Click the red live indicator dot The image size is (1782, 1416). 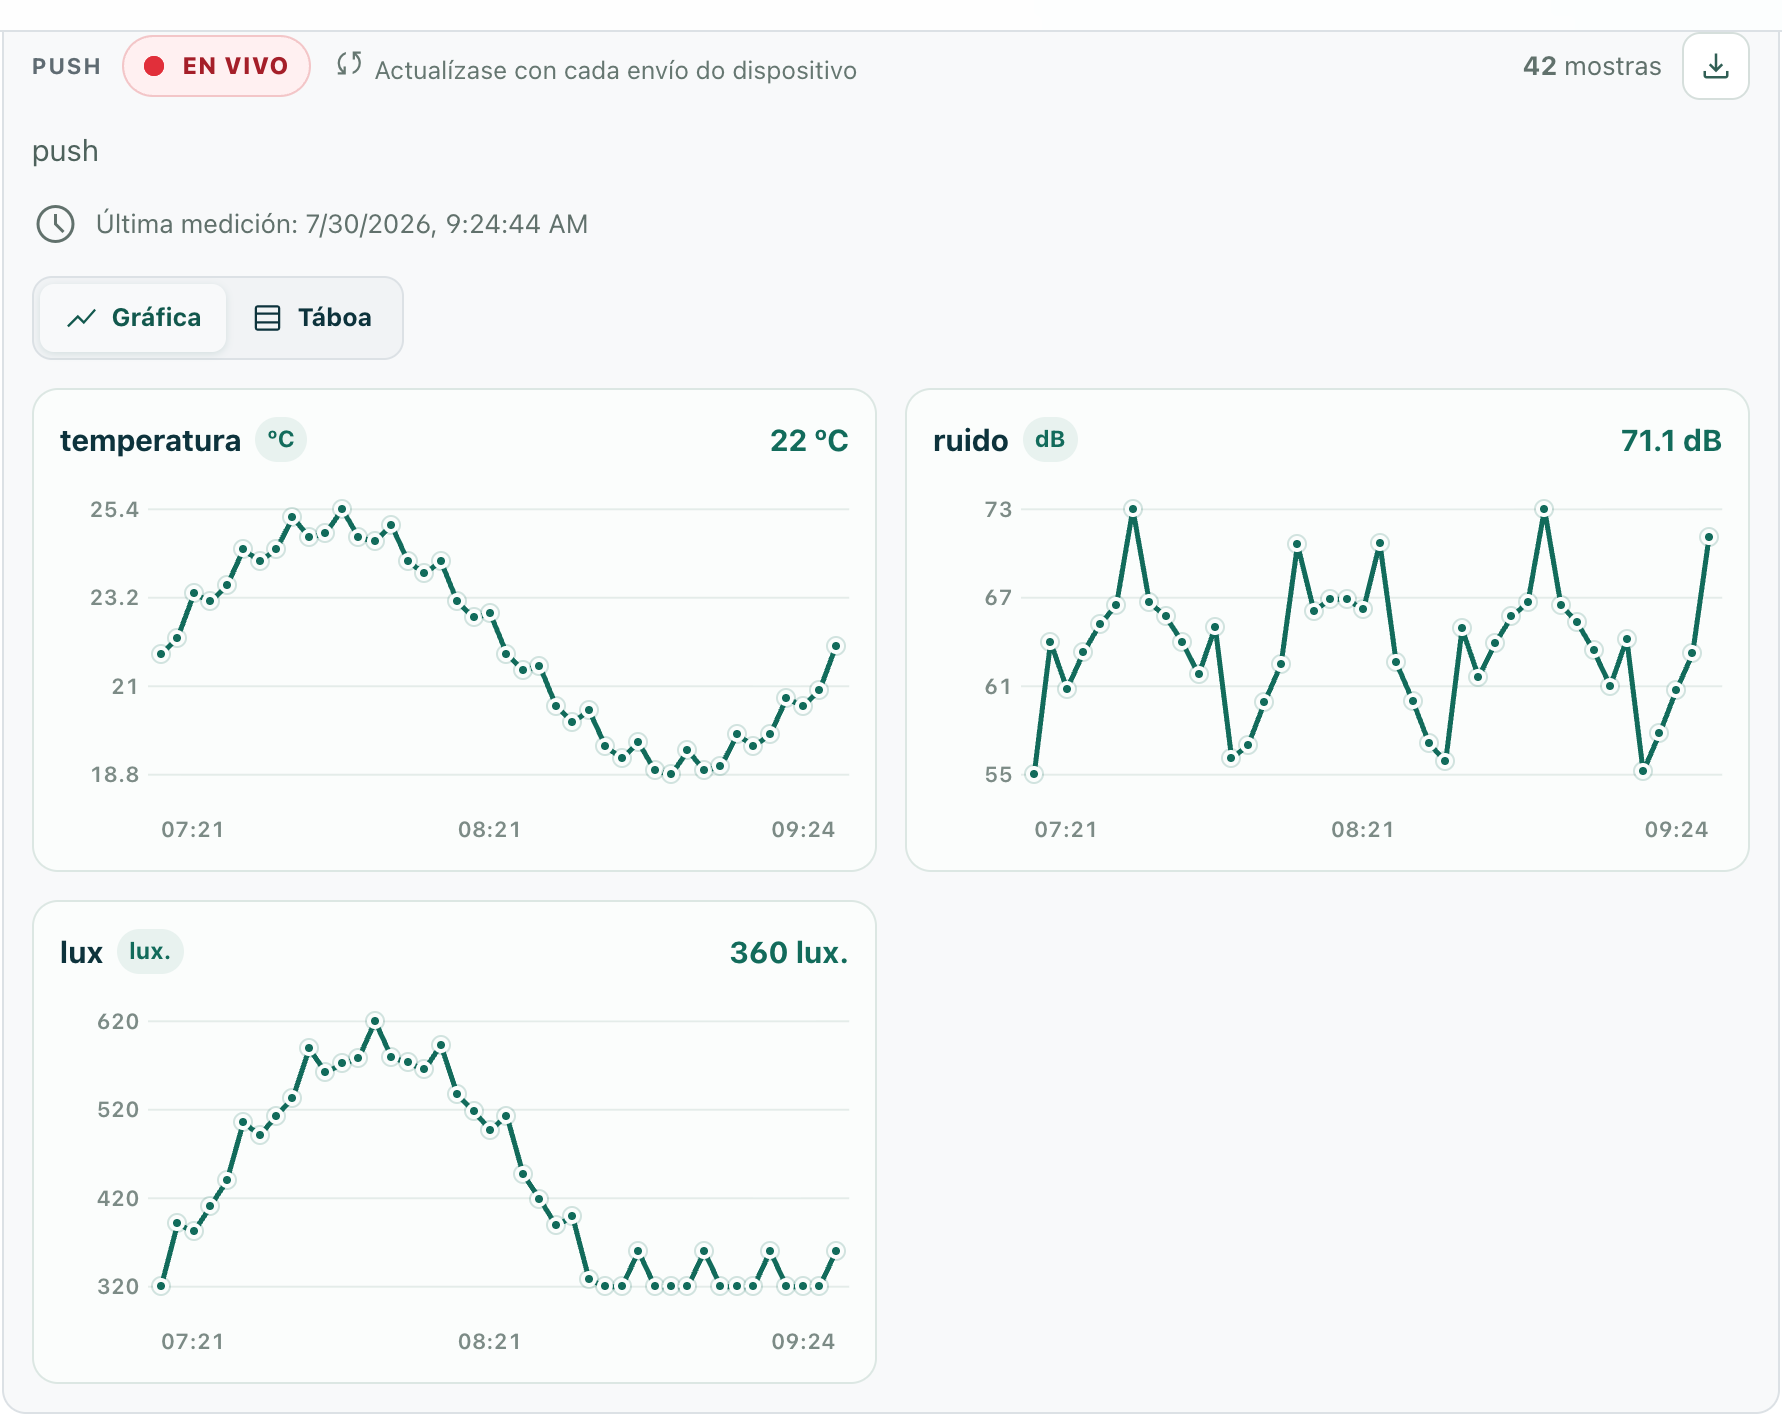pos(154,66)
